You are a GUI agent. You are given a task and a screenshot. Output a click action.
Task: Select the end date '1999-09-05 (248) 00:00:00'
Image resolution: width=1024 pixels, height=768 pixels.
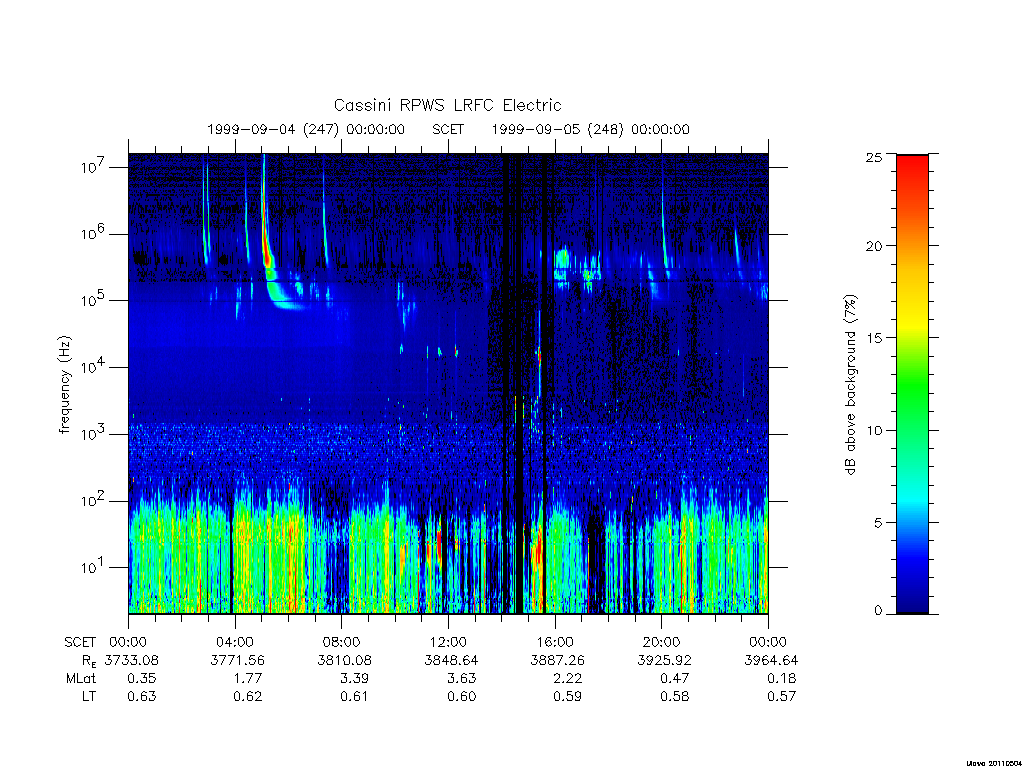coord(590,129)
